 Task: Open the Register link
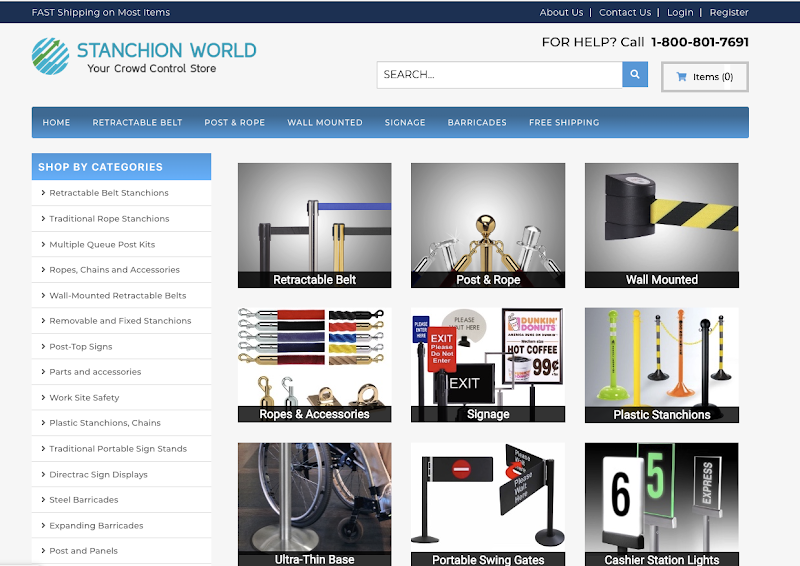[x=729, y=12]
